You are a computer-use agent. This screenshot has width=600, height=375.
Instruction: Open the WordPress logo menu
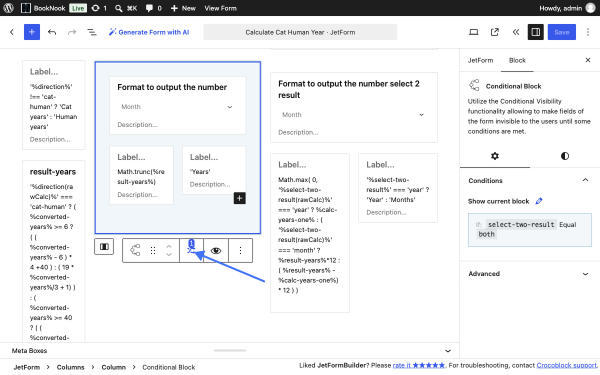[x=8, y=8]
